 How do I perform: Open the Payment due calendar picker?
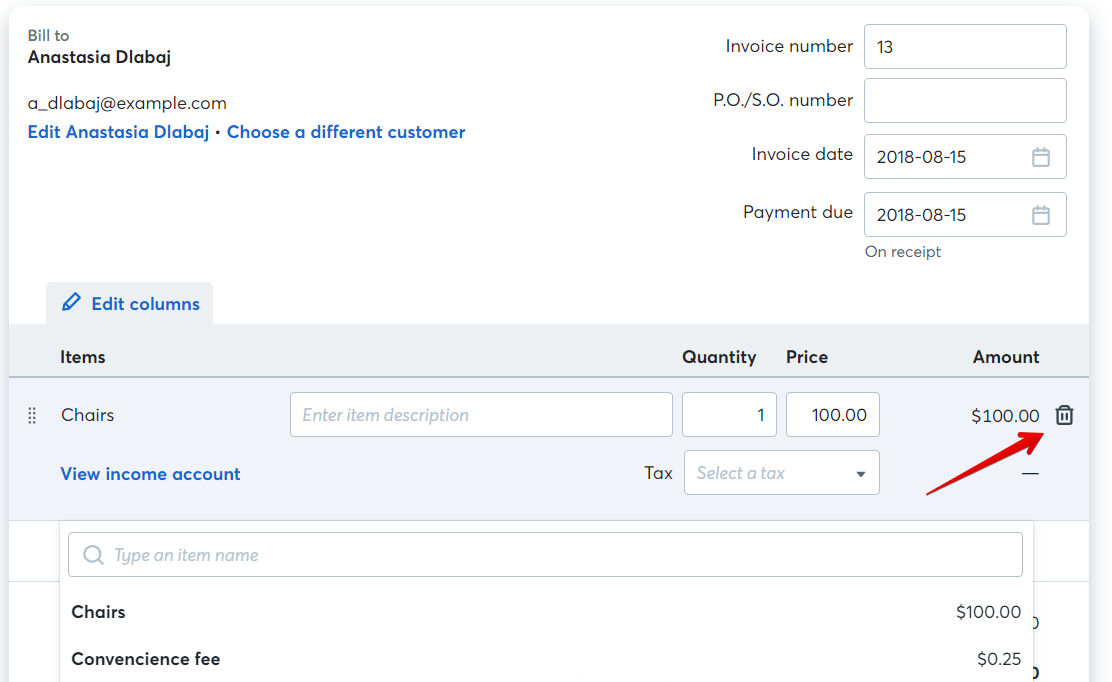pyautogui.click(x=1040, y=214)
